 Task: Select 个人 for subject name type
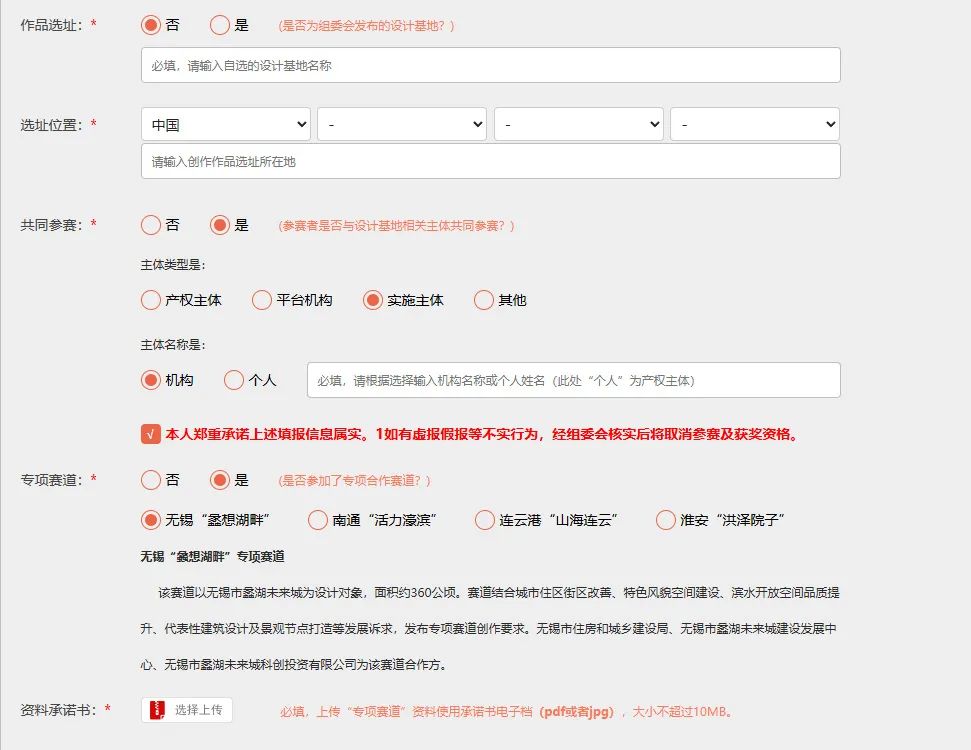(233, 380)
